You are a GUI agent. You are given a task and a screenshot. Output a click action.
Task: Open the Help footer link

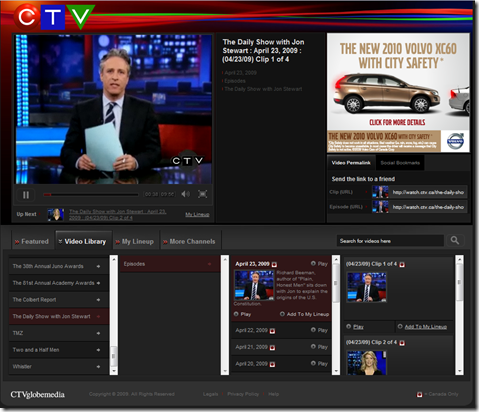tap(273, 394)
